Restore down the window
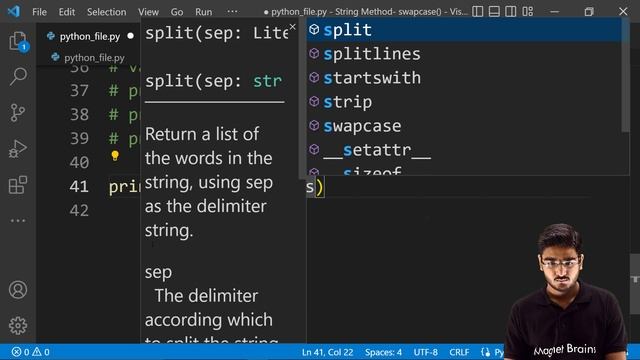640x360 pixels. pyautogui.click(x=589, y=11)
